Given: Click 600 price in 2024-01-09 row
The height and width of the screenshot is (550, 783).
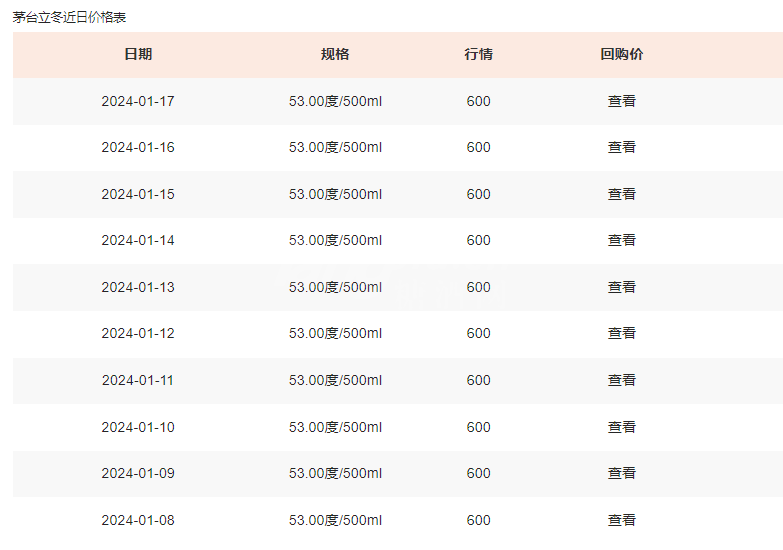Looking at the screenshot, I should [x=478, y=473].
